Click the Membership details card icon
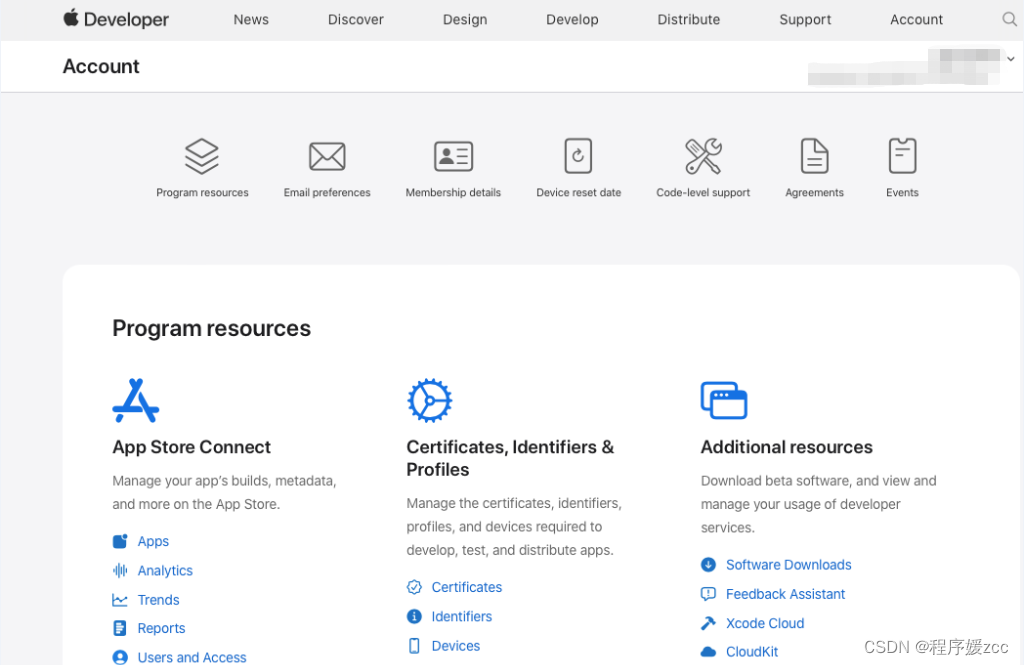The image size is (1024, 665). pos(453,156)
